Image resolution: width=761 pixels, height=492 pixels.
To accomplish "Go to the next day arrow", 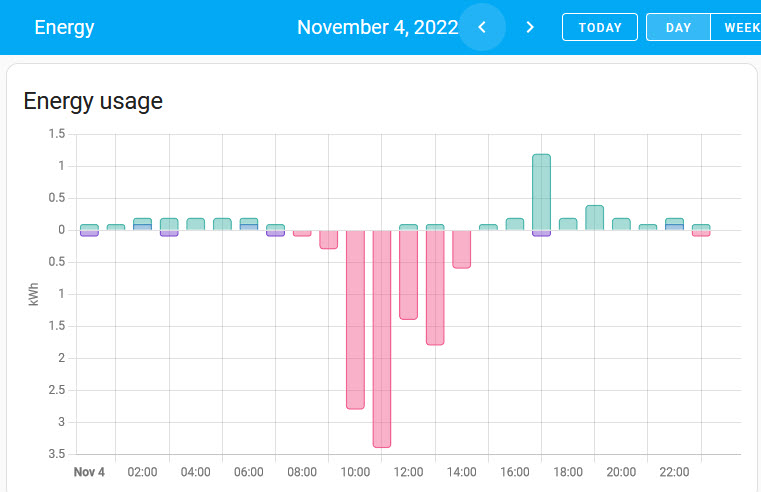I will [530, 27].
